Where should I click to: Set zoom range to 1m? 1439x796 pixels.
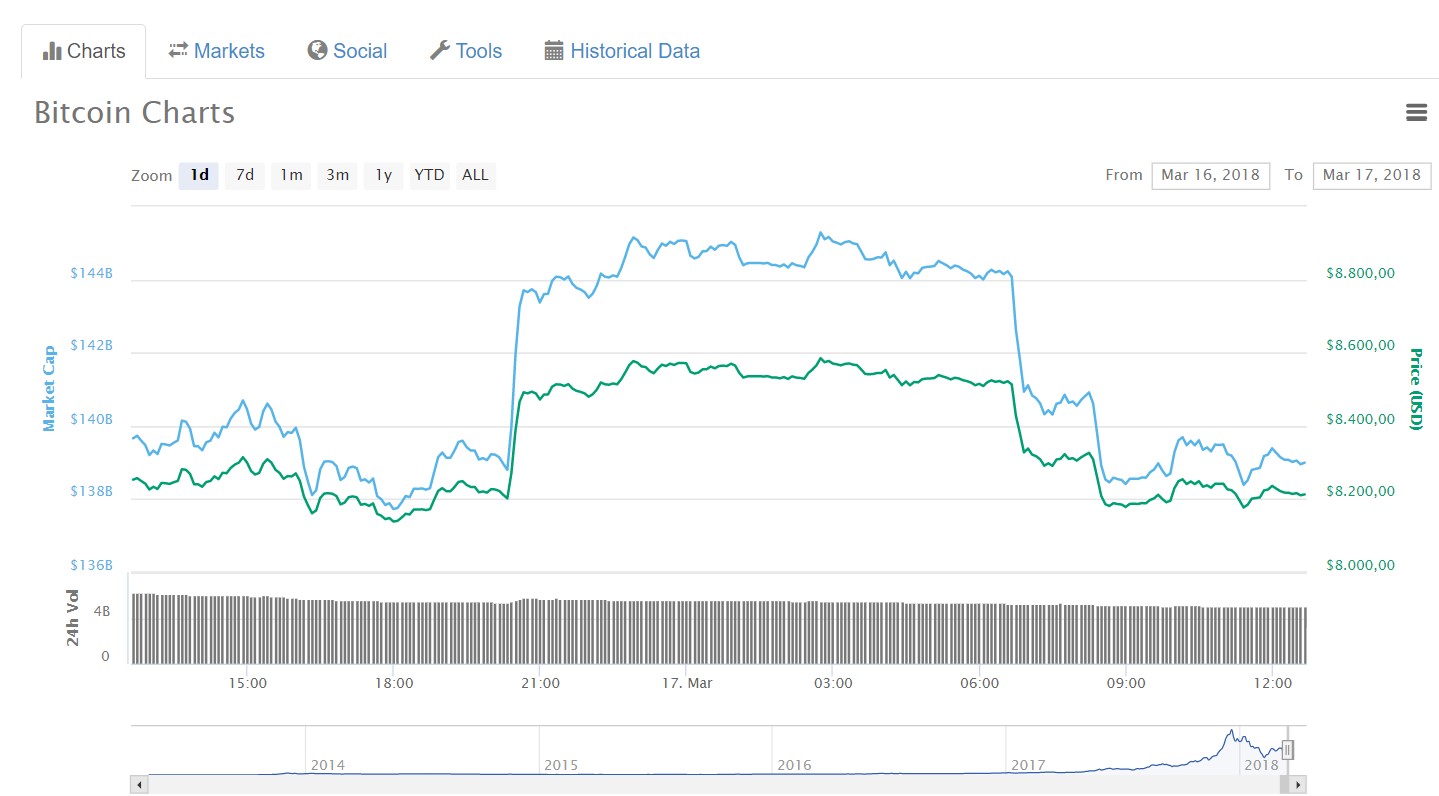(x=291, y=175)
